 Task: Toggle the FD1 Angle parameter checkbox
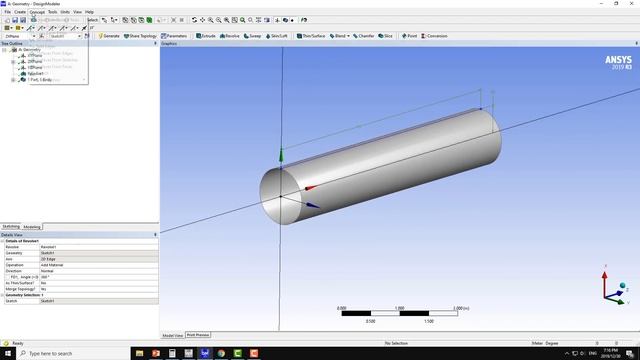[8, 277]
